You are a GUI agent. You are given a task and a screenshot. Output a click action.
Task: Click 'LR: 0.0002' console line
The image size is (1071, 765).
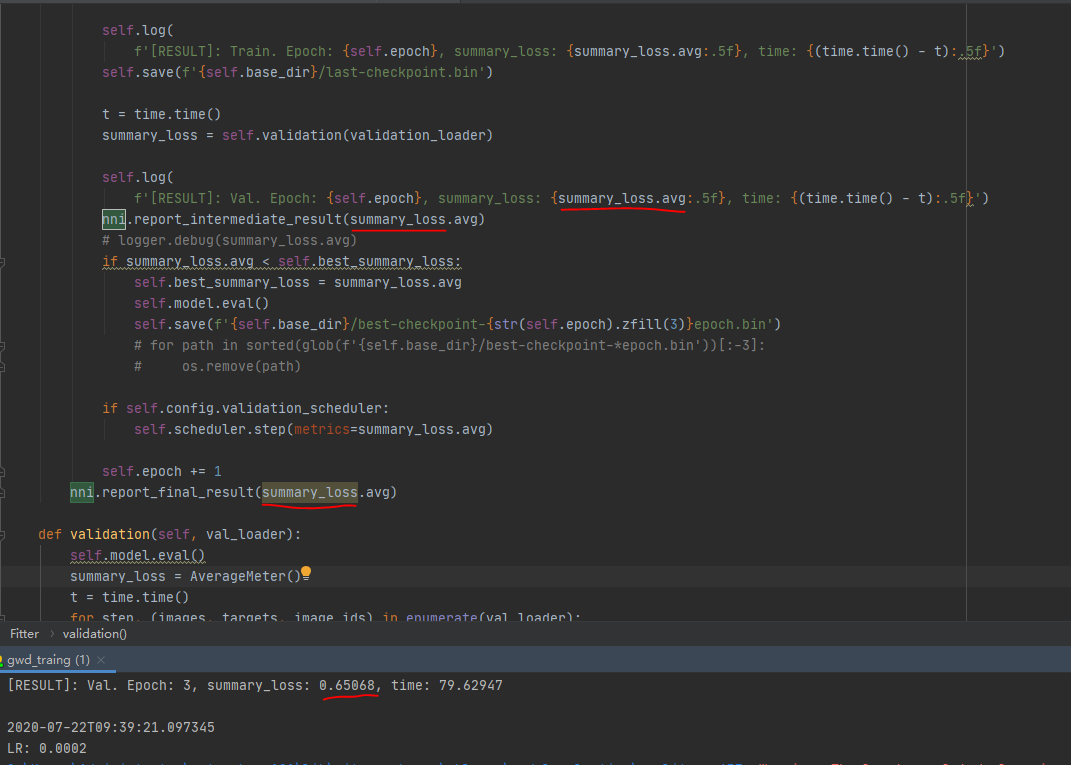click(46, 749)
